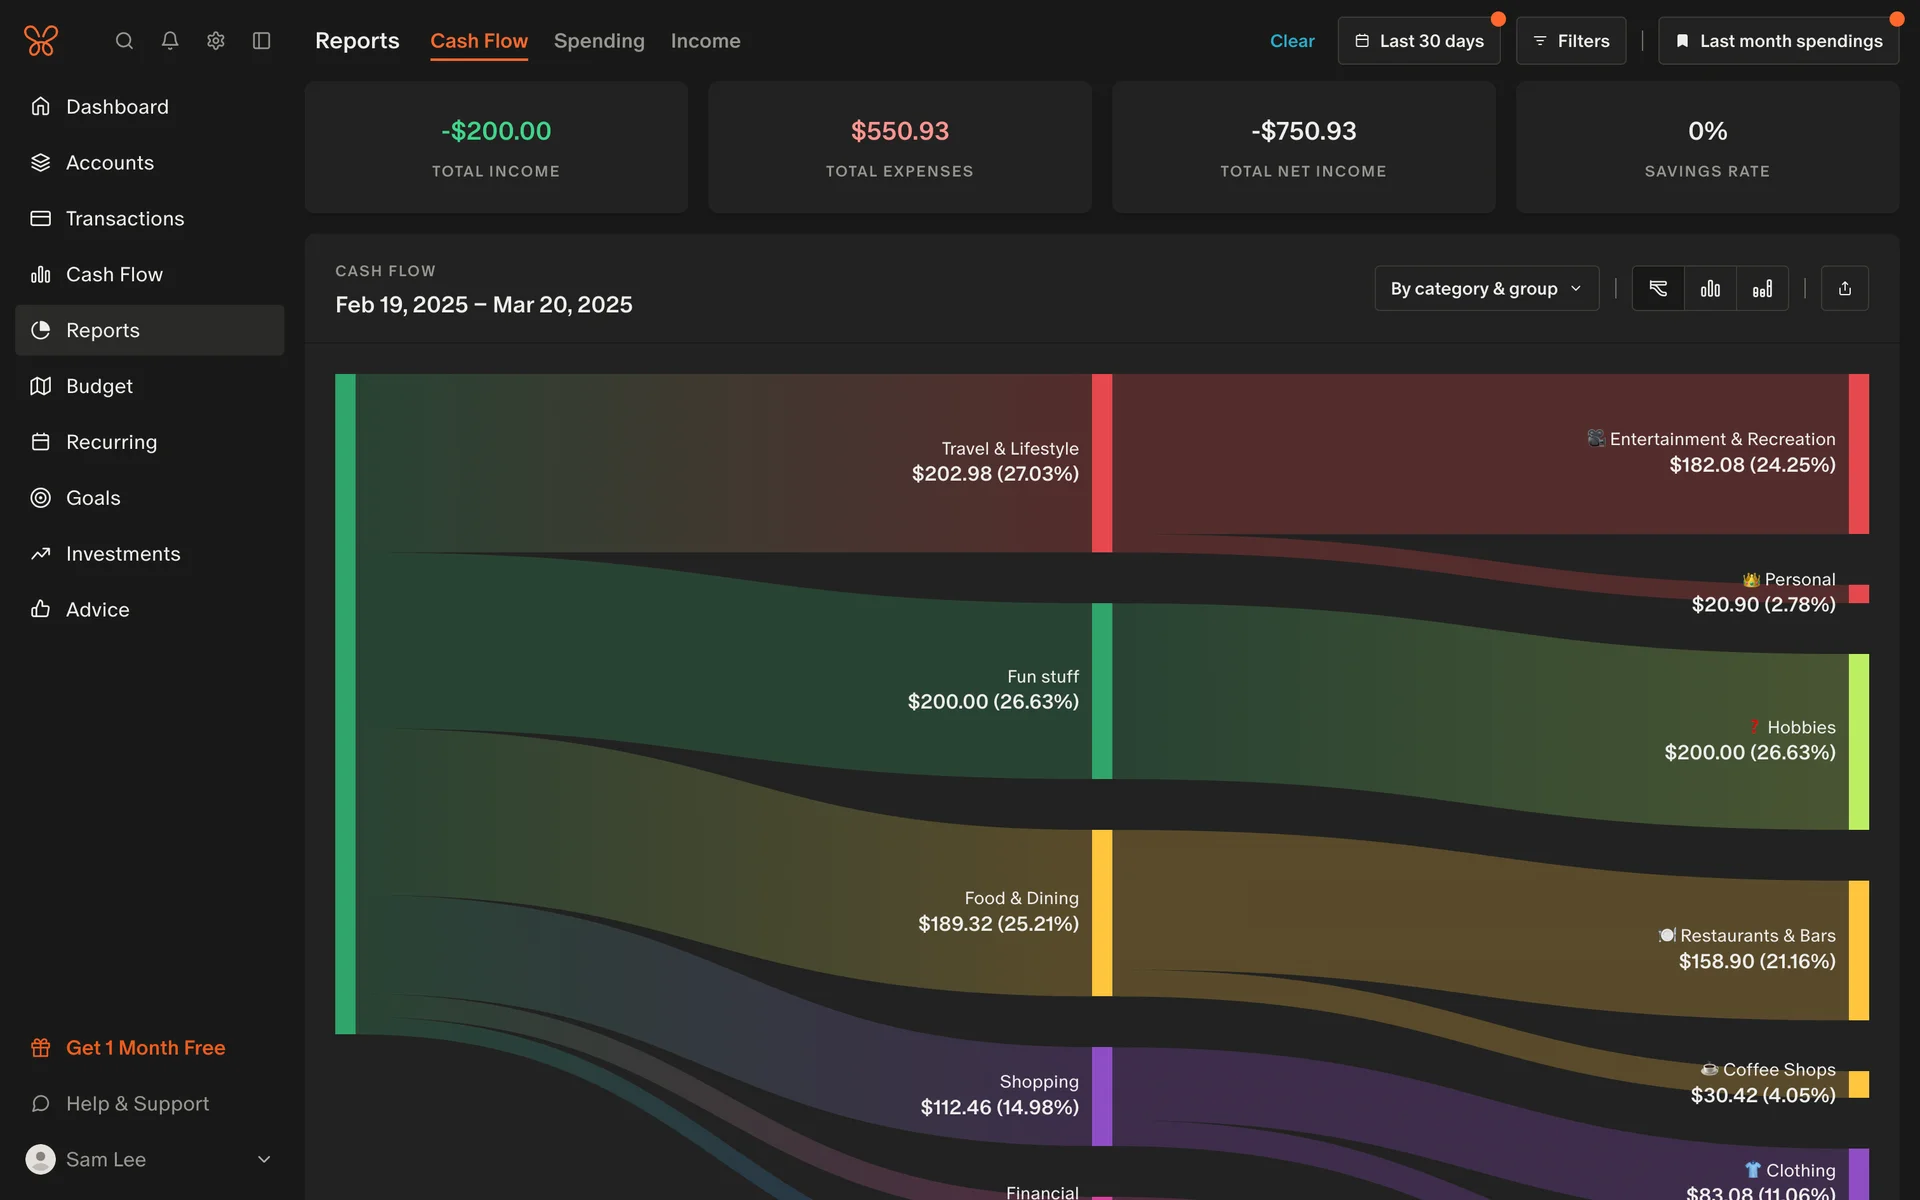
Task: Click the butterfly app logo
Action: tap(41, 41)
